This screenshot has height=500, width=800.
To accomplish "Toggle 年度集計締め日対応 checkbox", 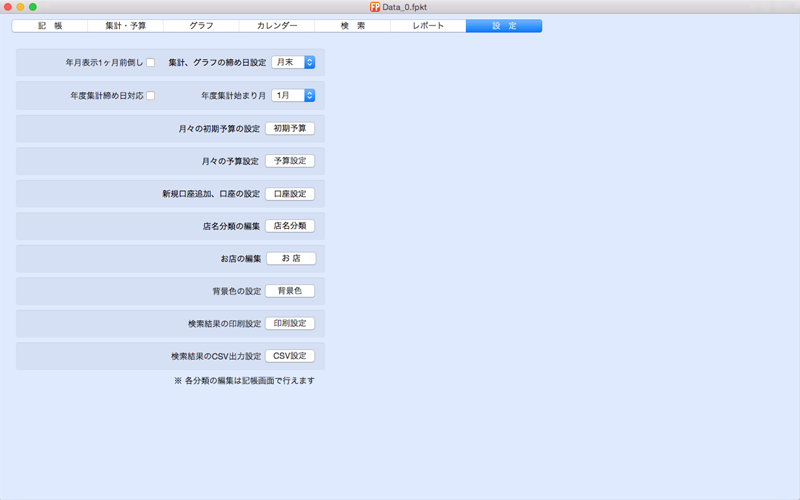I will click(151, 95).
